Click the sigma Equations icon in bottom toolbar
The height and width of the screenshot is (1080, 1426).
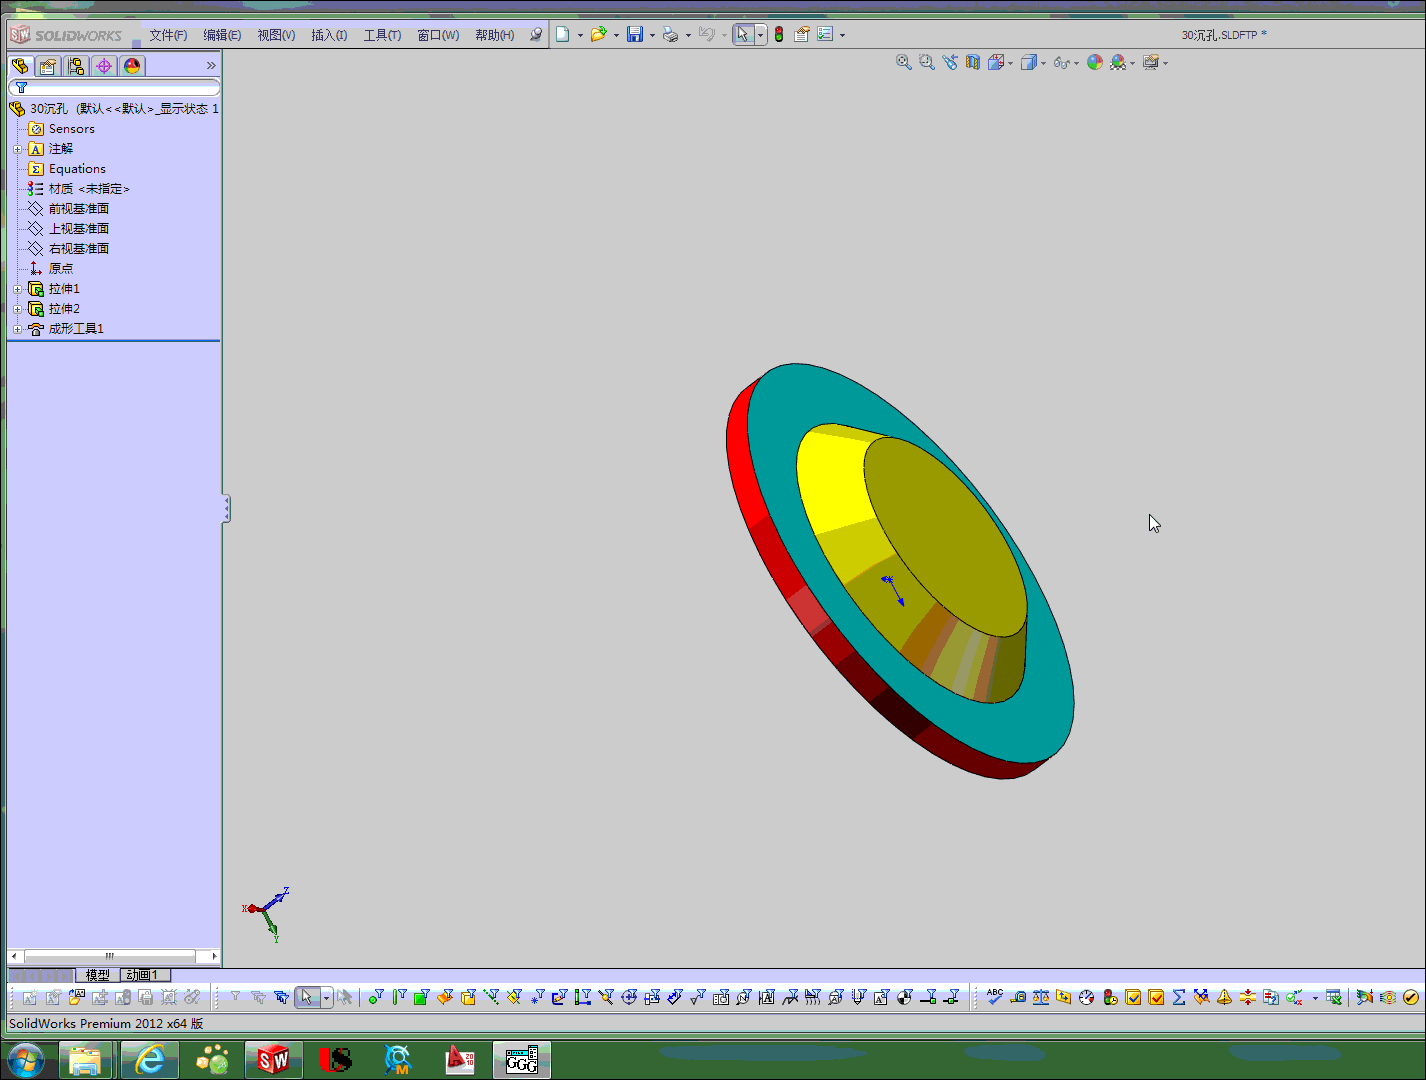tap(1179, 997)
